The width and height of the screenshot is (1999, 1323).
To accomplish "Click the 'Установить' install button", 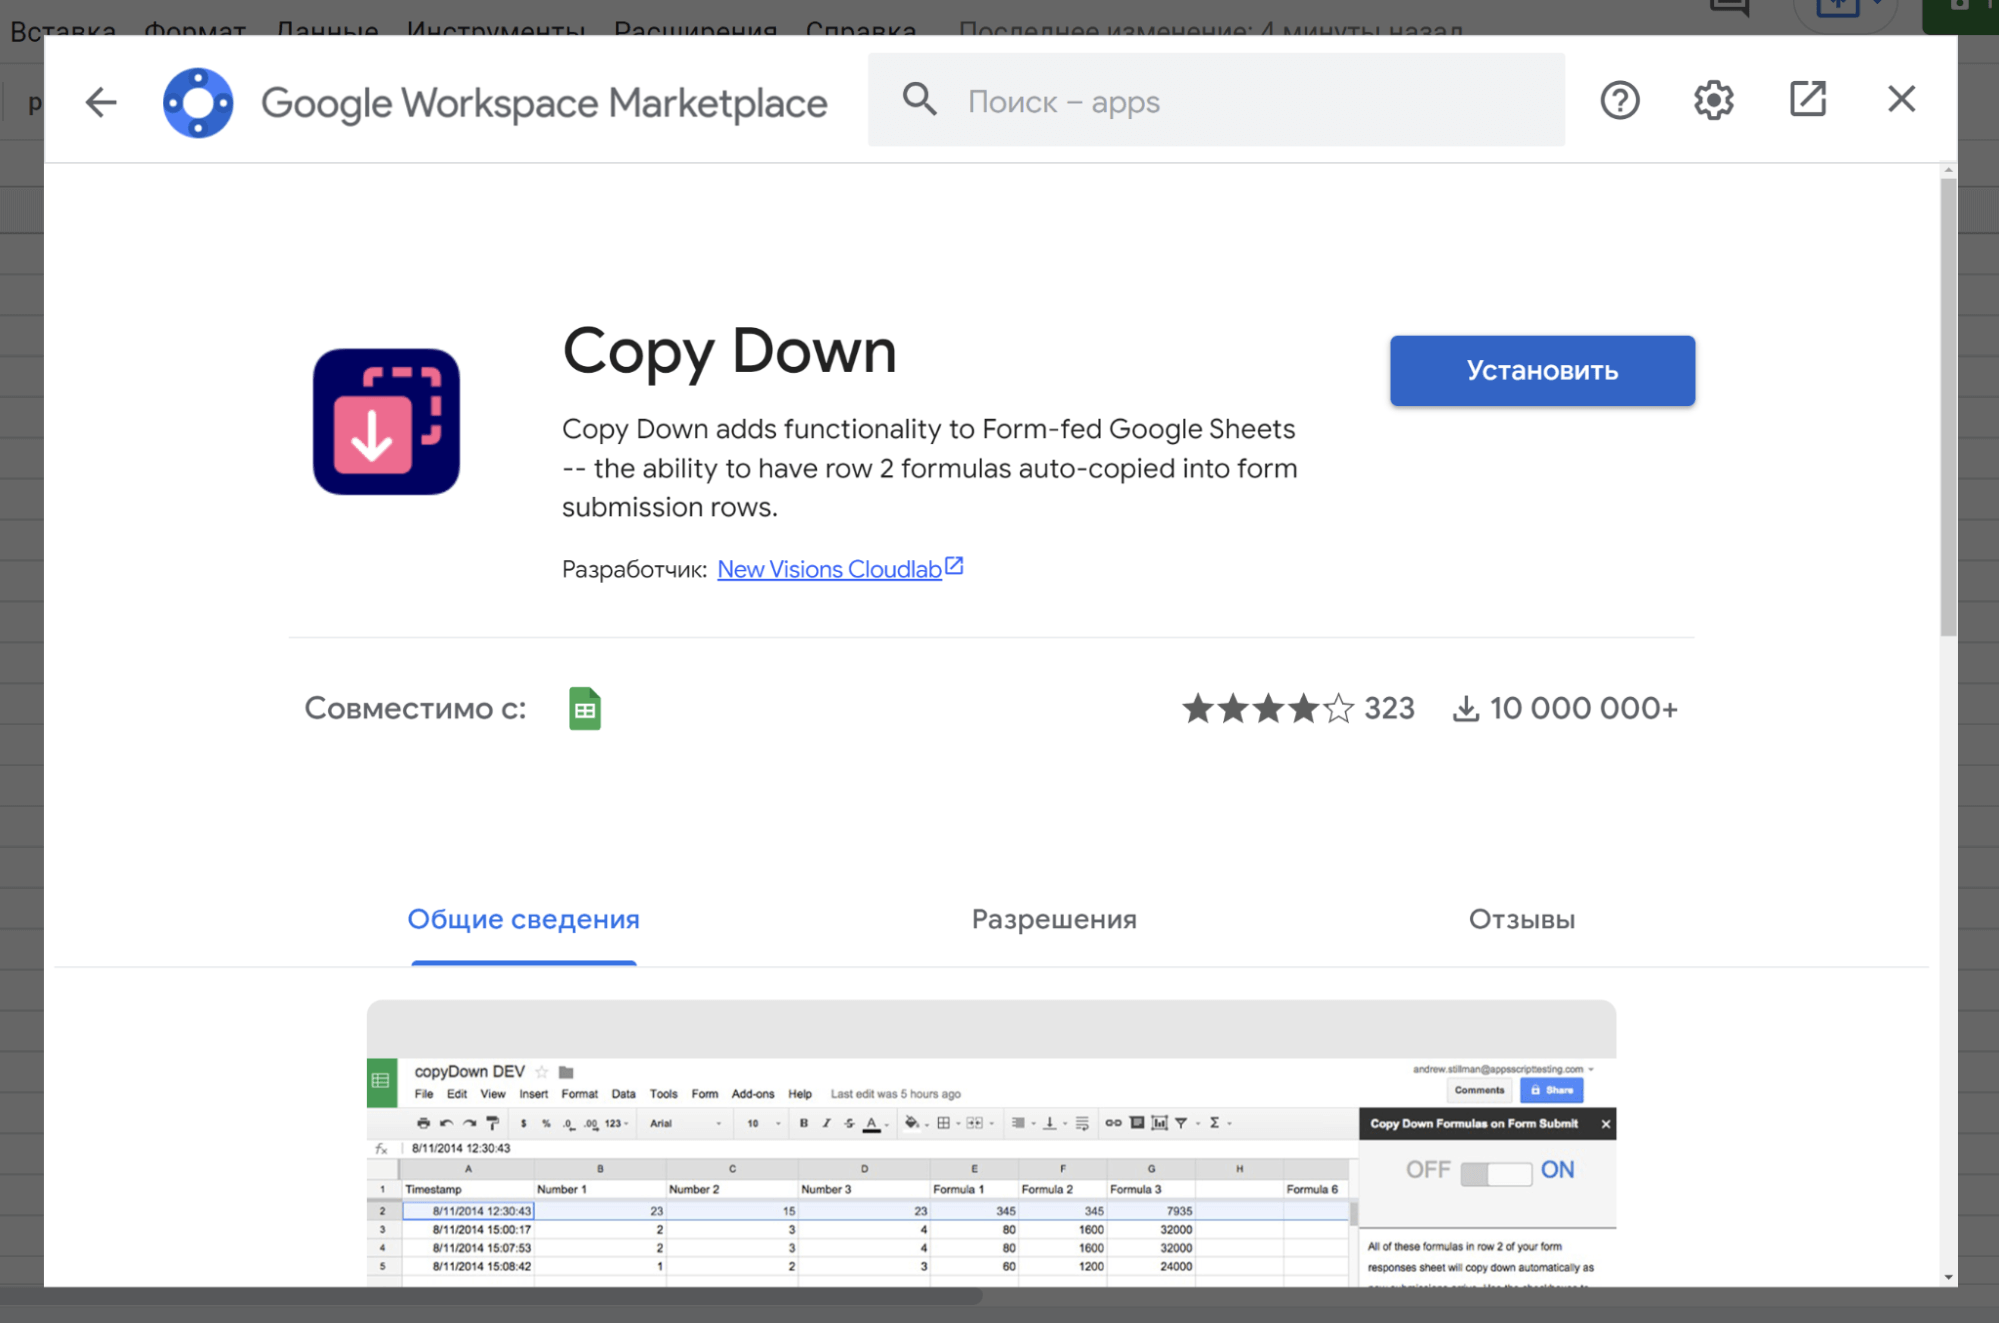I will pyautogui.click(x=1542, y=370).
